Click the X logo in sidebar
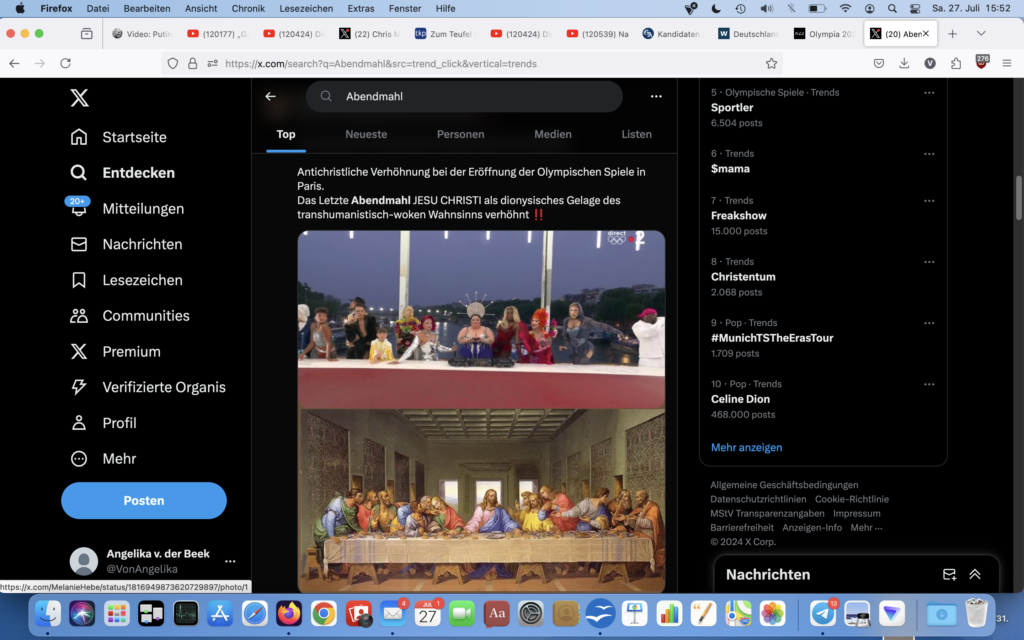1024x640 pixels. (x=79, y=98)
